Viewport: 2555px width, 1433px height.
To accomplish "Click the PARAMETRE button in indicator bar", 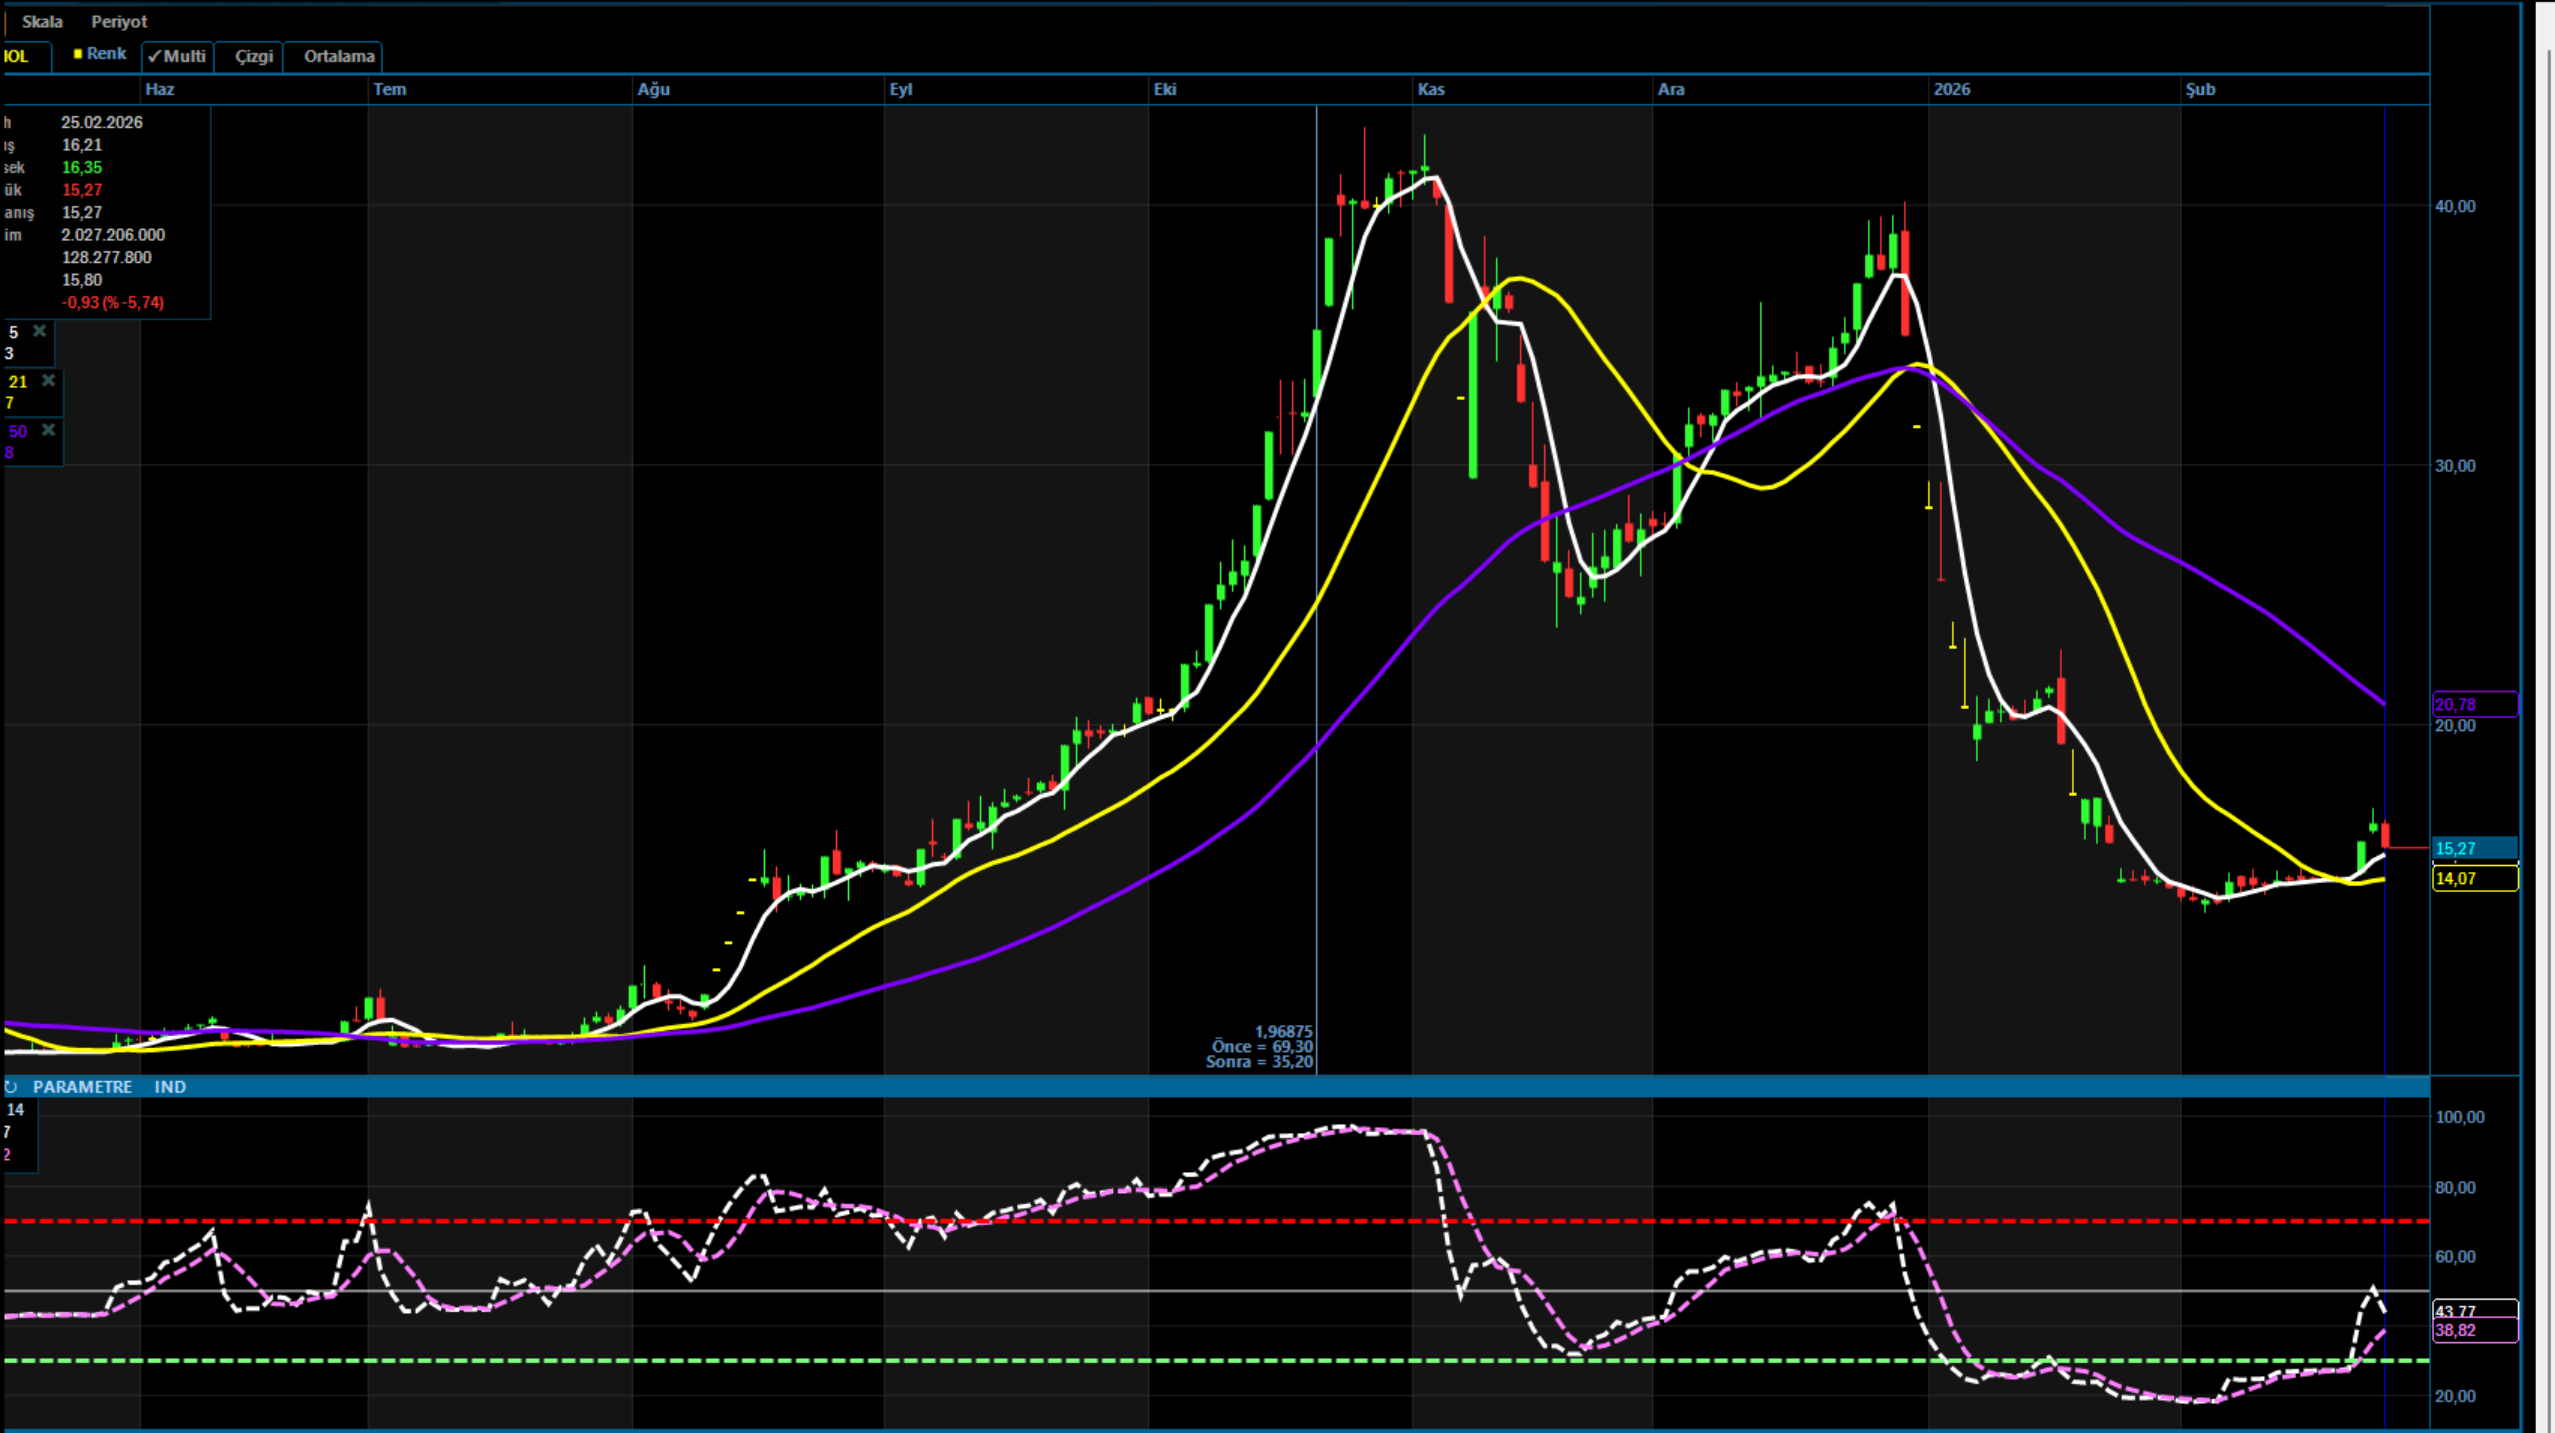I will (82, 1087).
